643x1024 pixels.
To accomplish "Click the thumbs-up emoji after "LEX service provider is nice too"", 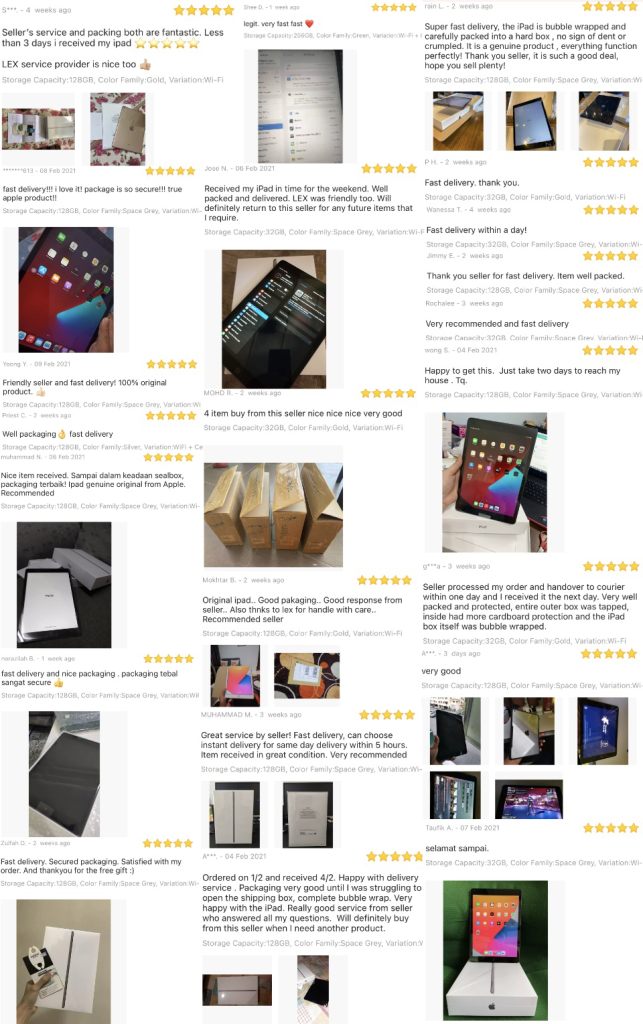I will click(146, 64).
